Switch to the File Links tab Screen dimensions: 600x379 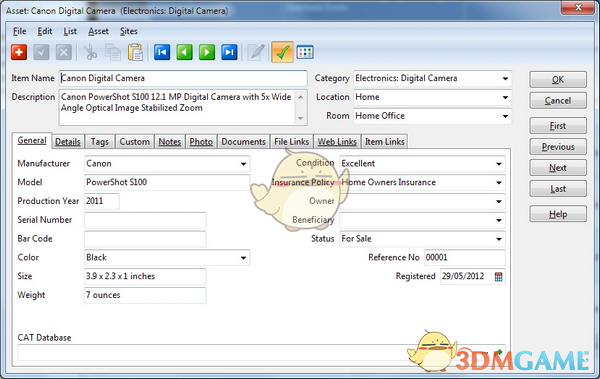[292, 142]
